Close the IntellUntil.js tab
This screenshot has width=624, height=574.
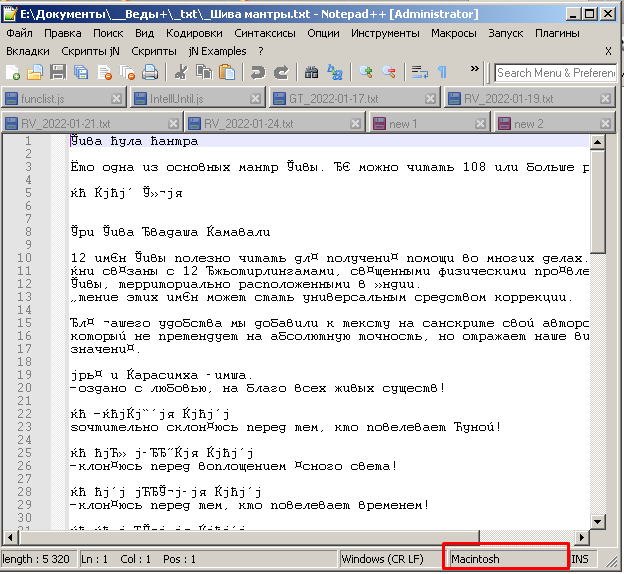pyautogui.click(x=255, y=98)
